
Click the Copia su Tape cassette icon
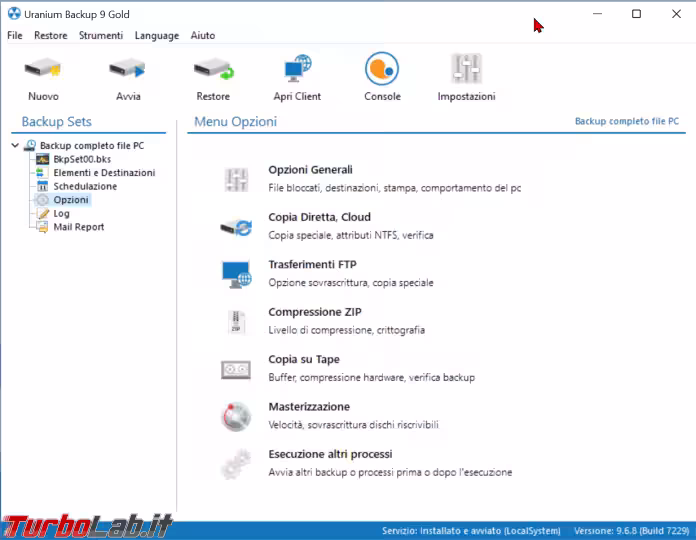point(236,370)
